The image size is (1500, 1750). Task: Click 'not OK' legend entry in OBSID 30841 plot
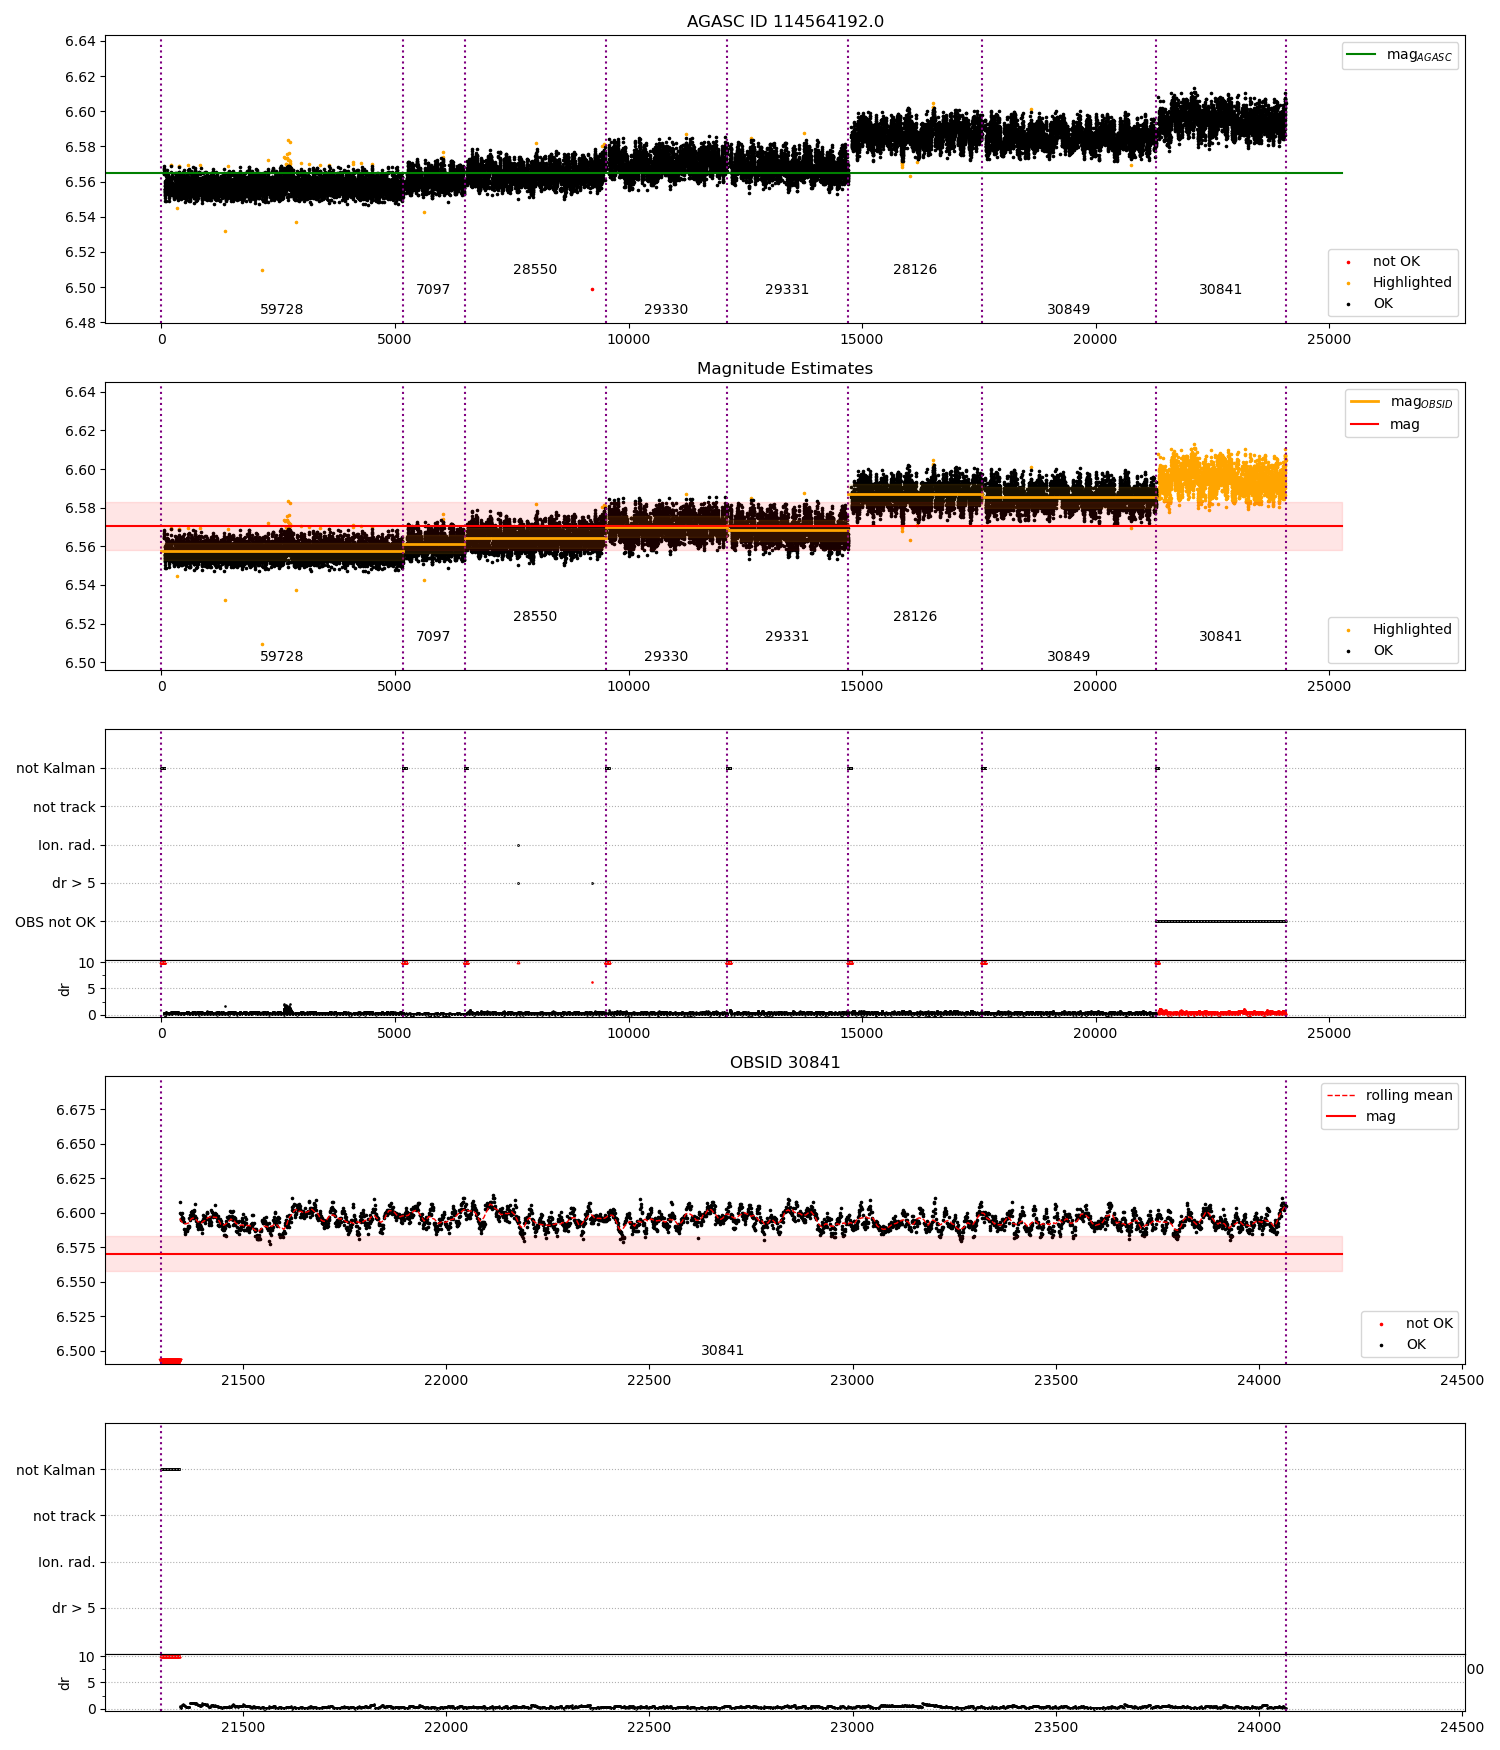pos(1417,1324)
